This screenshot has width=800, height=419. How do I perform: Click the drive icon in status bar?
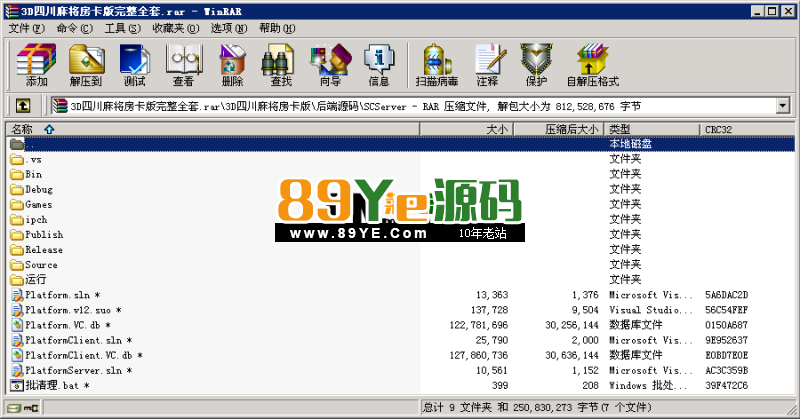14,408
